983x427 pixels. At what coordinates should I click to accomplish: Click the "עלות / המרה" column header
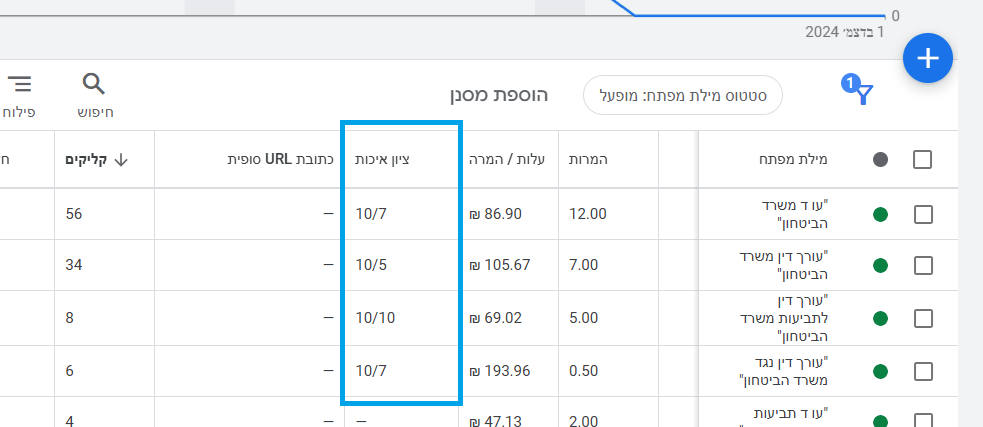click(507, 160)
